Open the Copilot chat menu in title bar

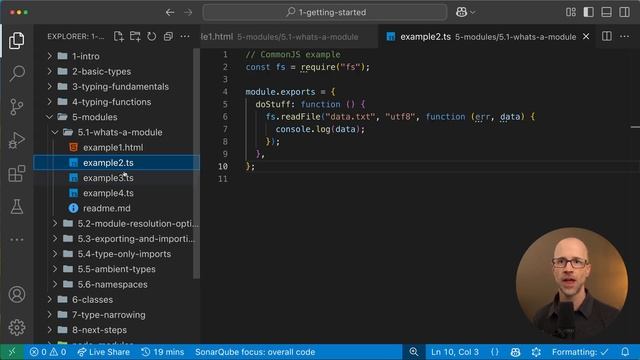[466, 12]
